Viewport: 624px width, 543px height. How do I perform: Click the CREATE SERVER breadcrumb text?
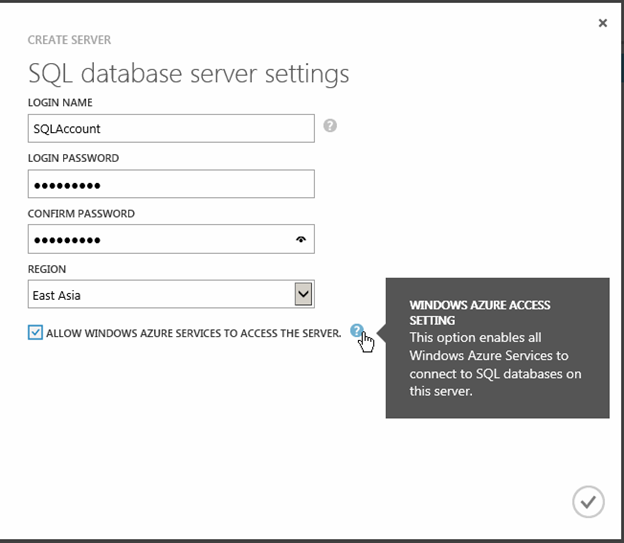tap(69, 40)
